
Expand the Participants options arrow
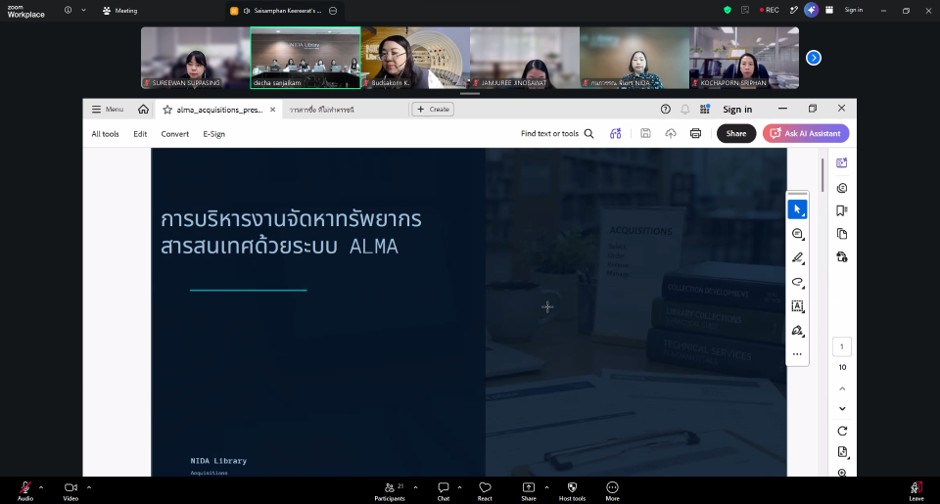point(415,487)
